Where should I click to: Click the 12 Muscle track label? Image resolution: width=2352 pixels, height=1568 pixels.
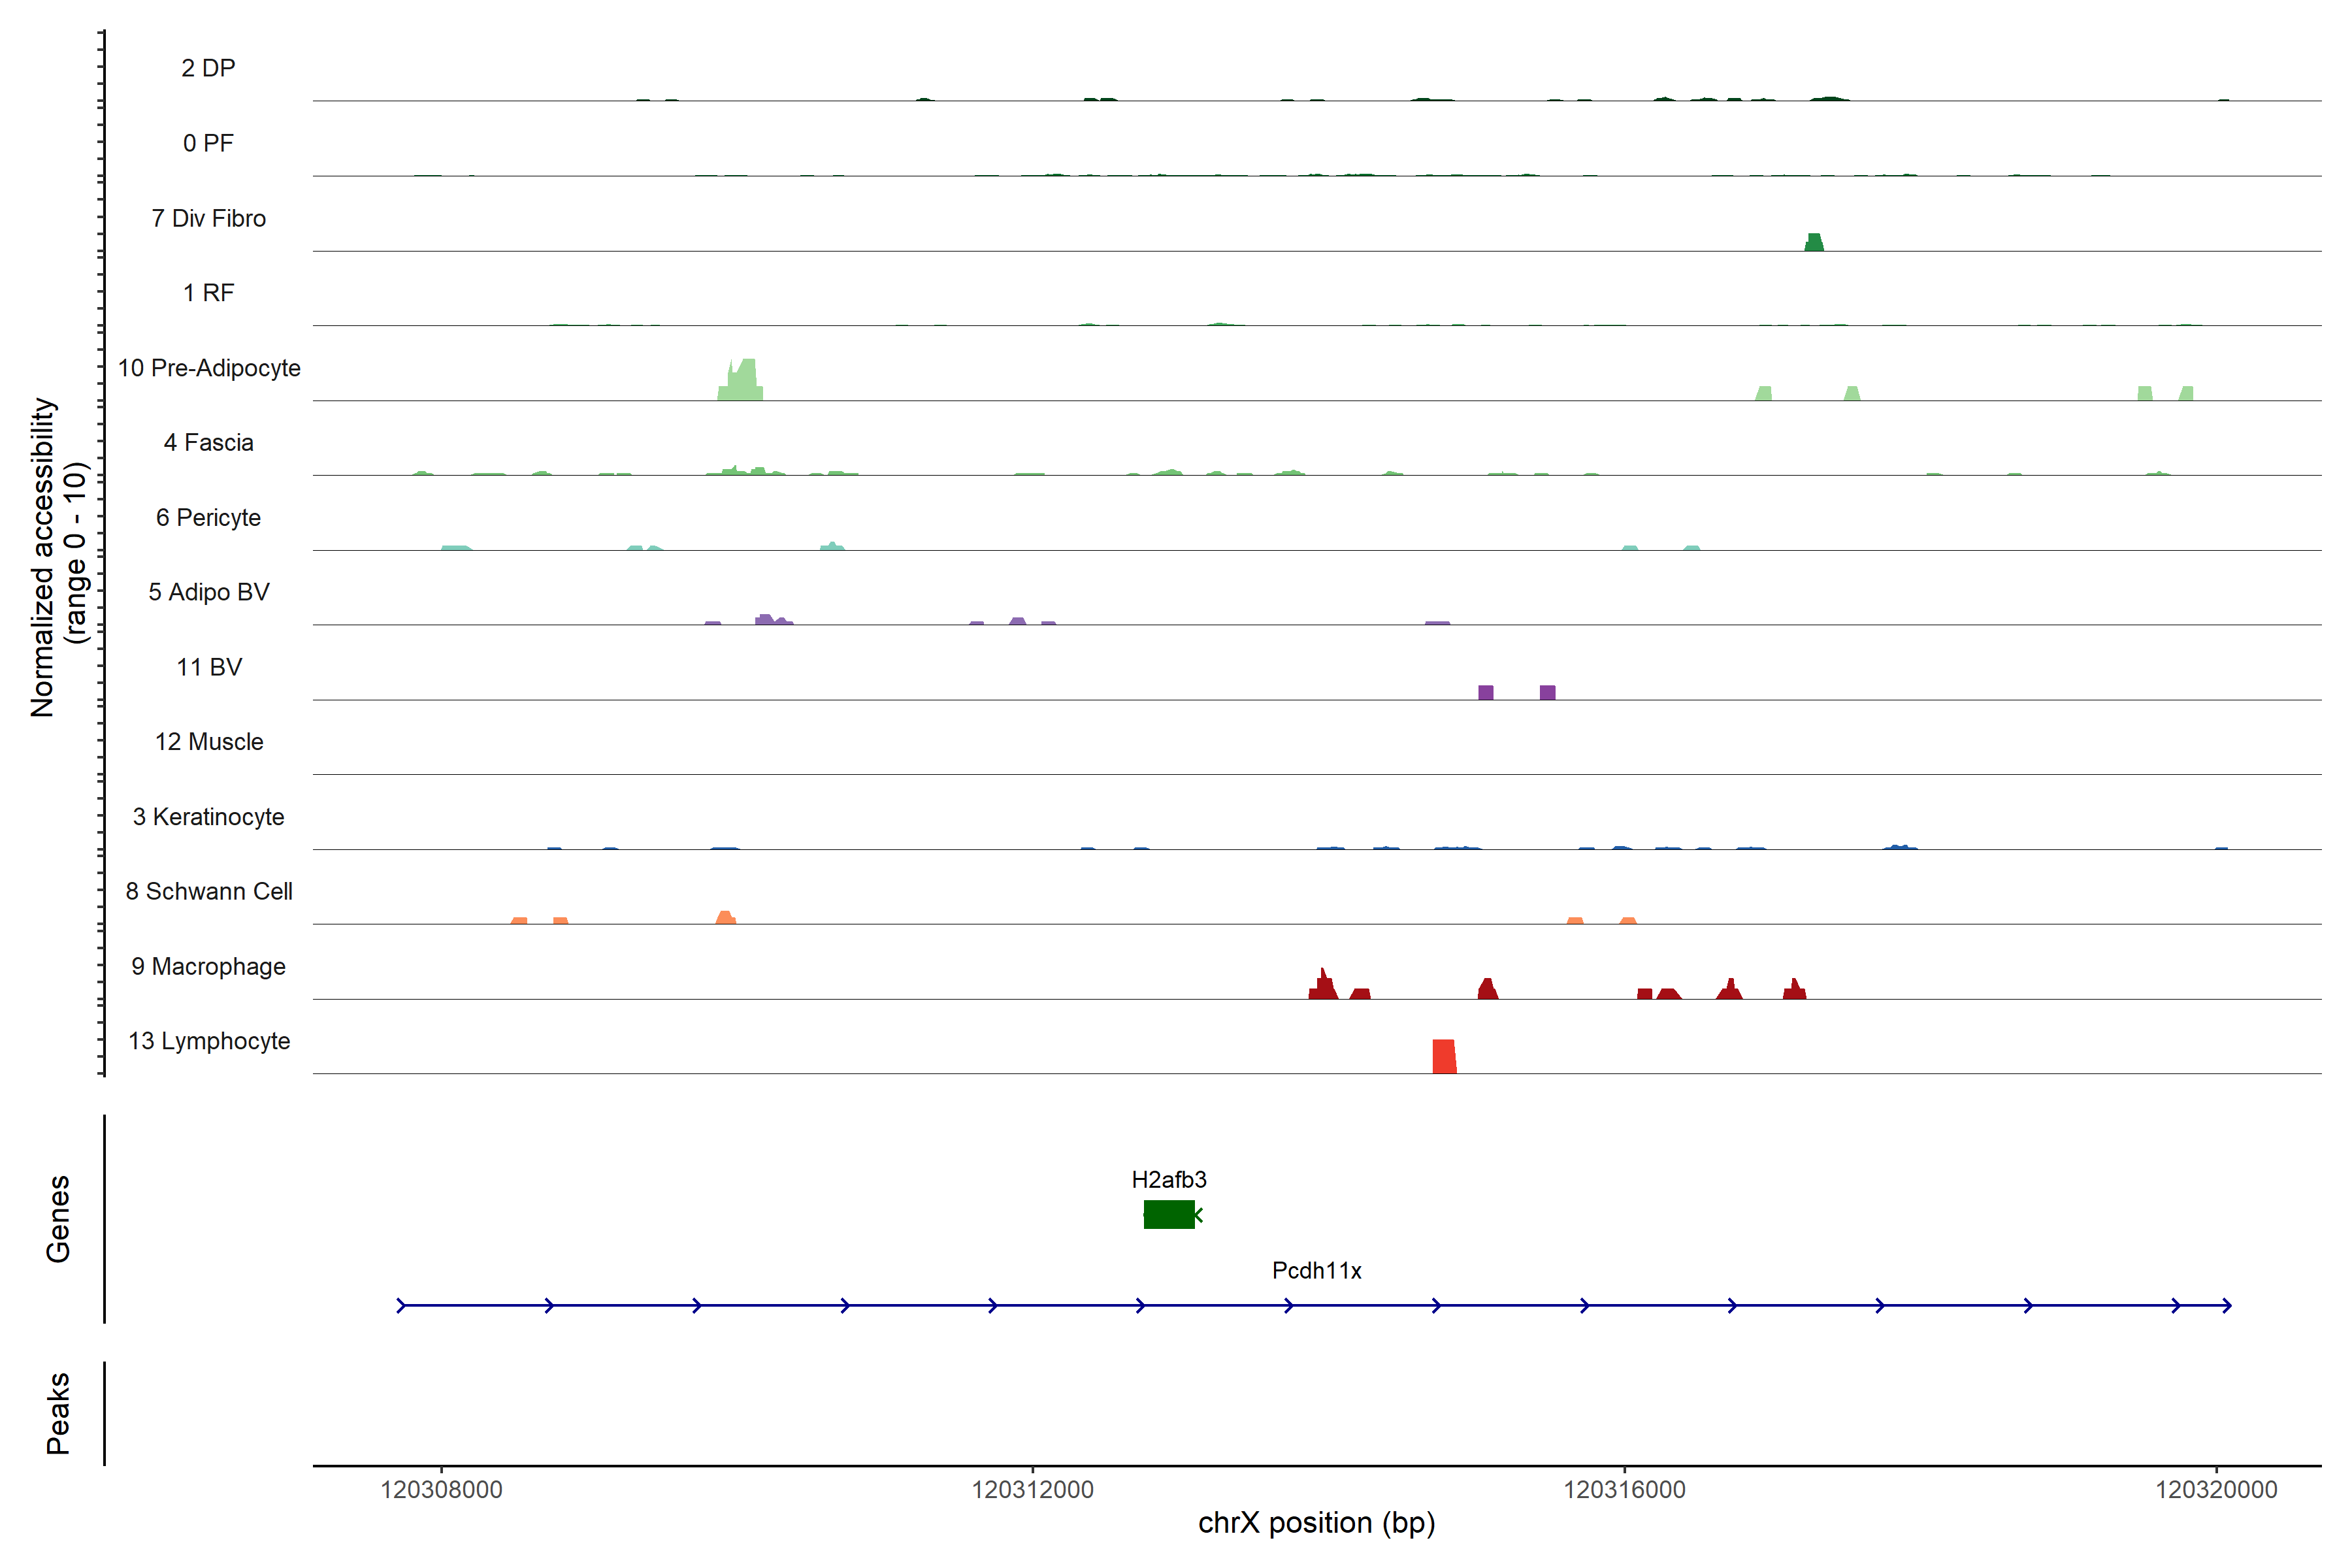pos(209,742)
